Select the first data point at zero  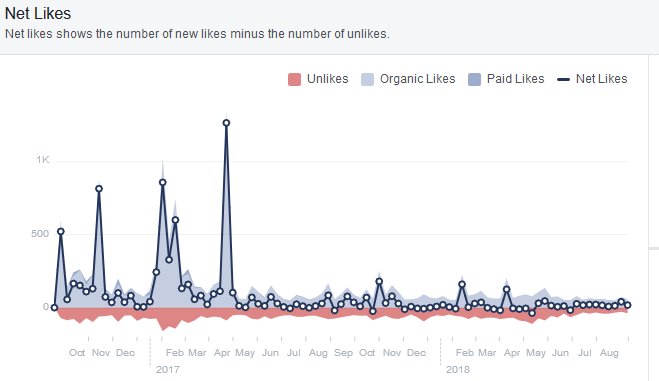pyautogui.click(x=54, y=307)
